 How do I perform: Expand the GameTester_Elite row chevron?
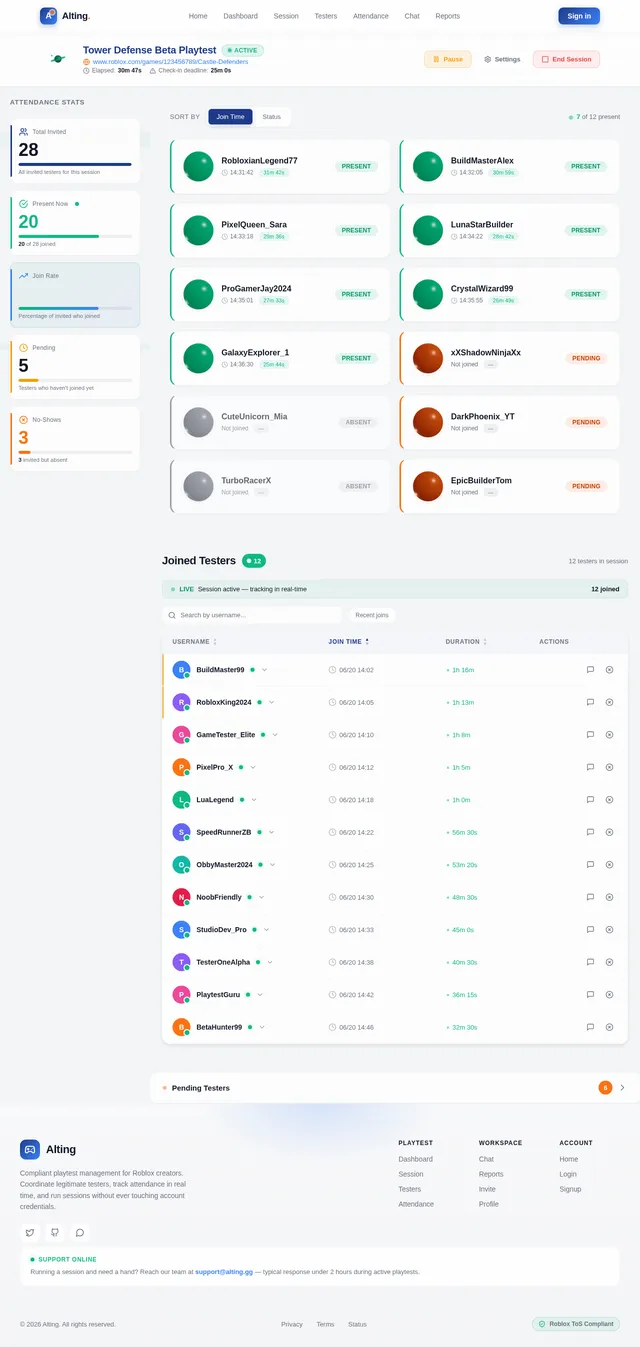(x=275, y=735)
